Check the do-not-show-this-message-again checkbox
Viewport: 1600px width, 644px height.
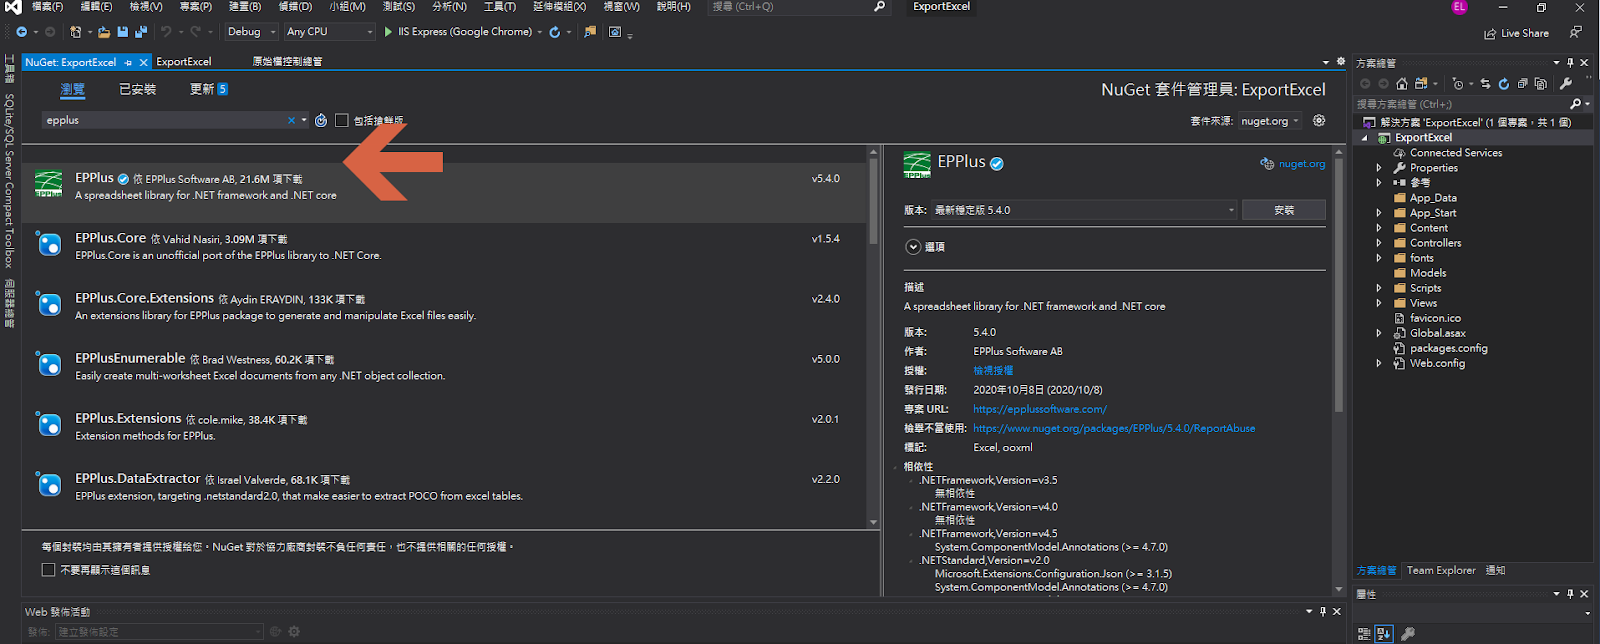click(x=48, y=570)
